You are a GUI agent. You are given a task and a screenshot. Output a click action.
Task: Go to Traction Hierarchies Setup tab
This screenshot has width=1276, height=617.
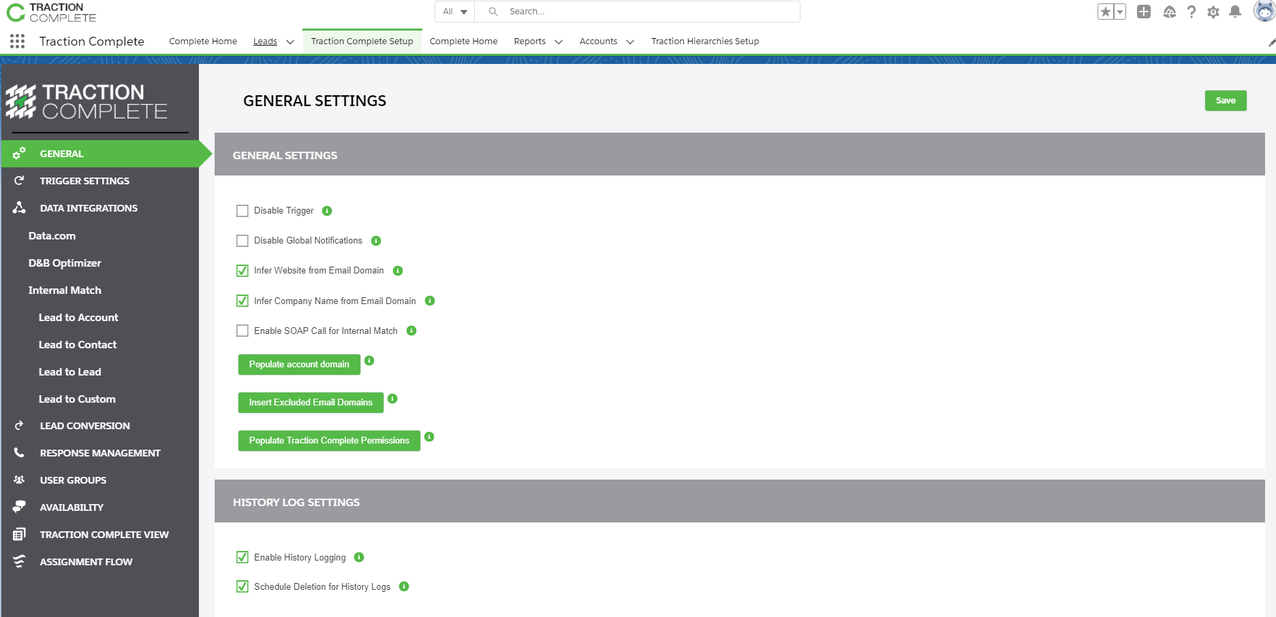[704, 41]
